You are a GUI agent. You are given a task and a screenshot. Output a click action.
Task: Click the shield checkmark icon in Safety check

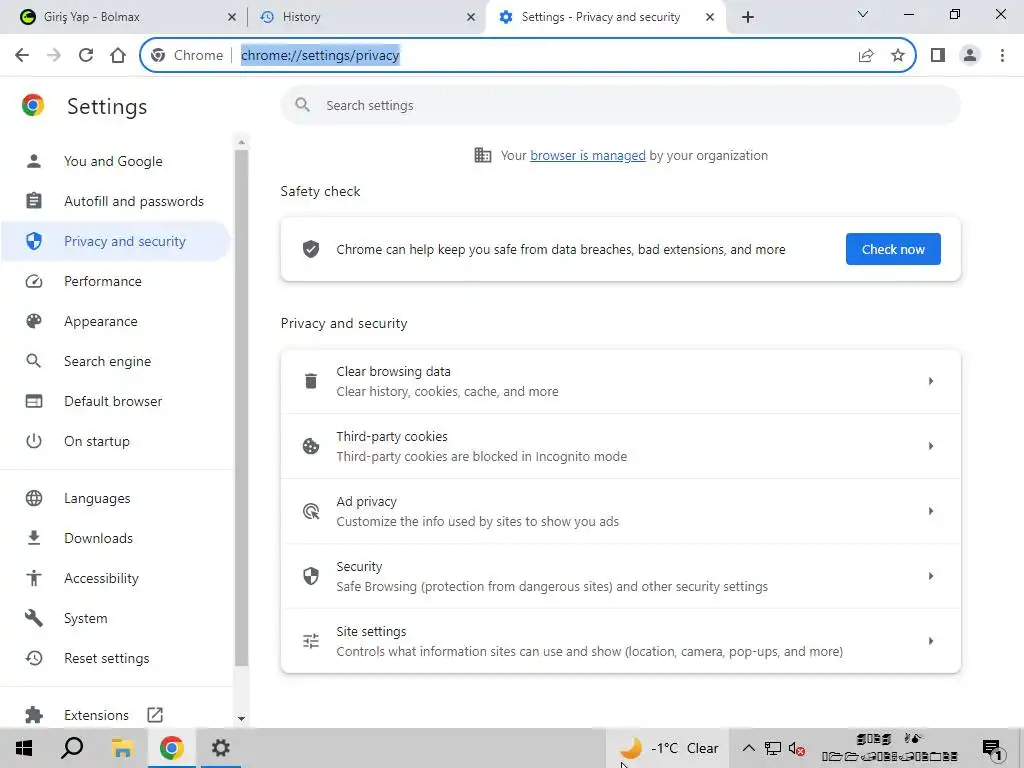pyautogui.click(x=311, y=249)
